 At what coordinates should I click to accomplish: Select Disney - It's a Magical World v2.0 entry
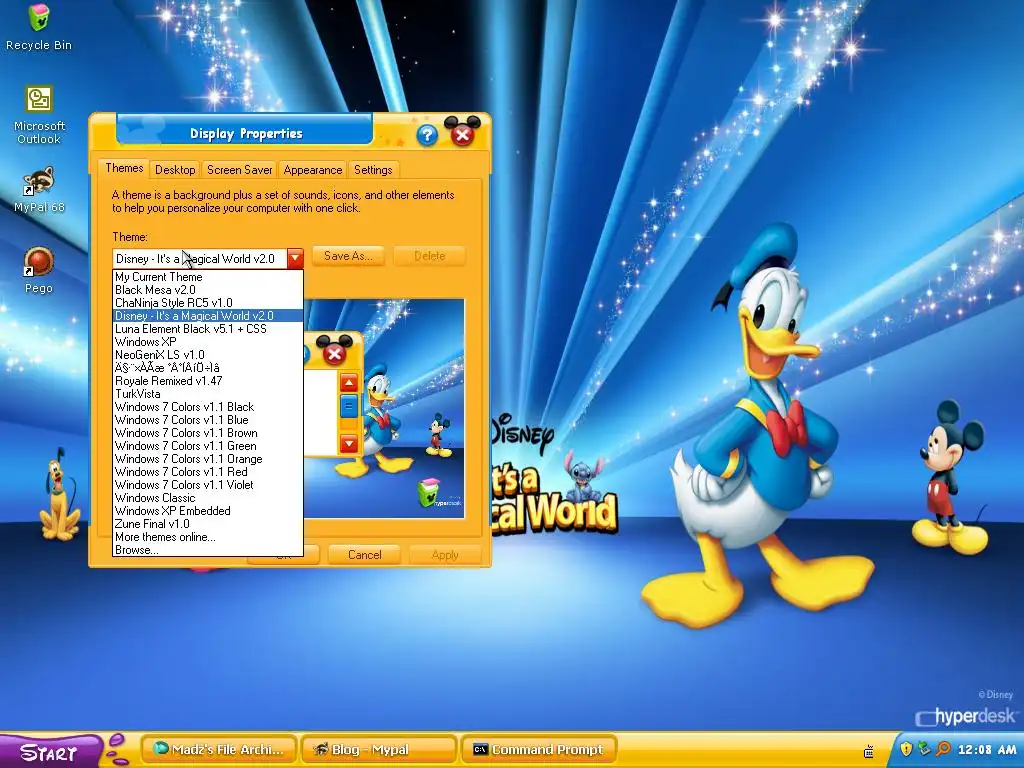point(208,316)
